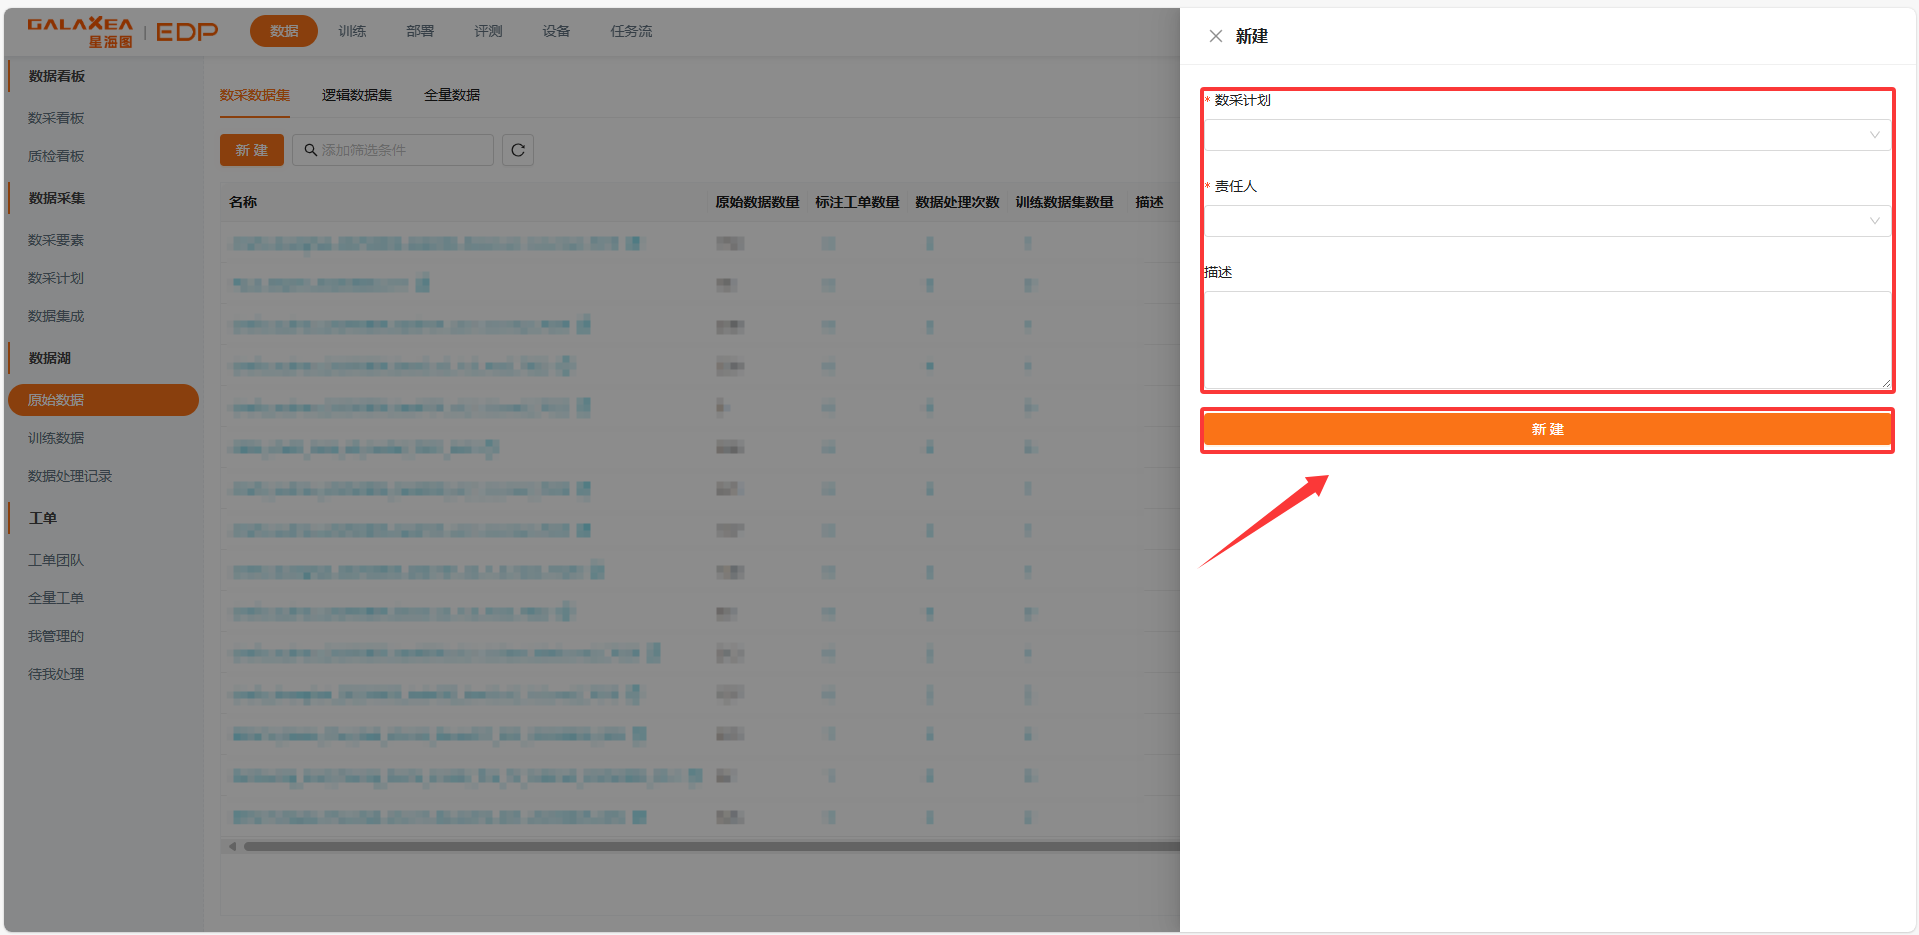1919x935 pixels.
Task: Open the 数采计划 dropdown
Action: click(1546, 135)
